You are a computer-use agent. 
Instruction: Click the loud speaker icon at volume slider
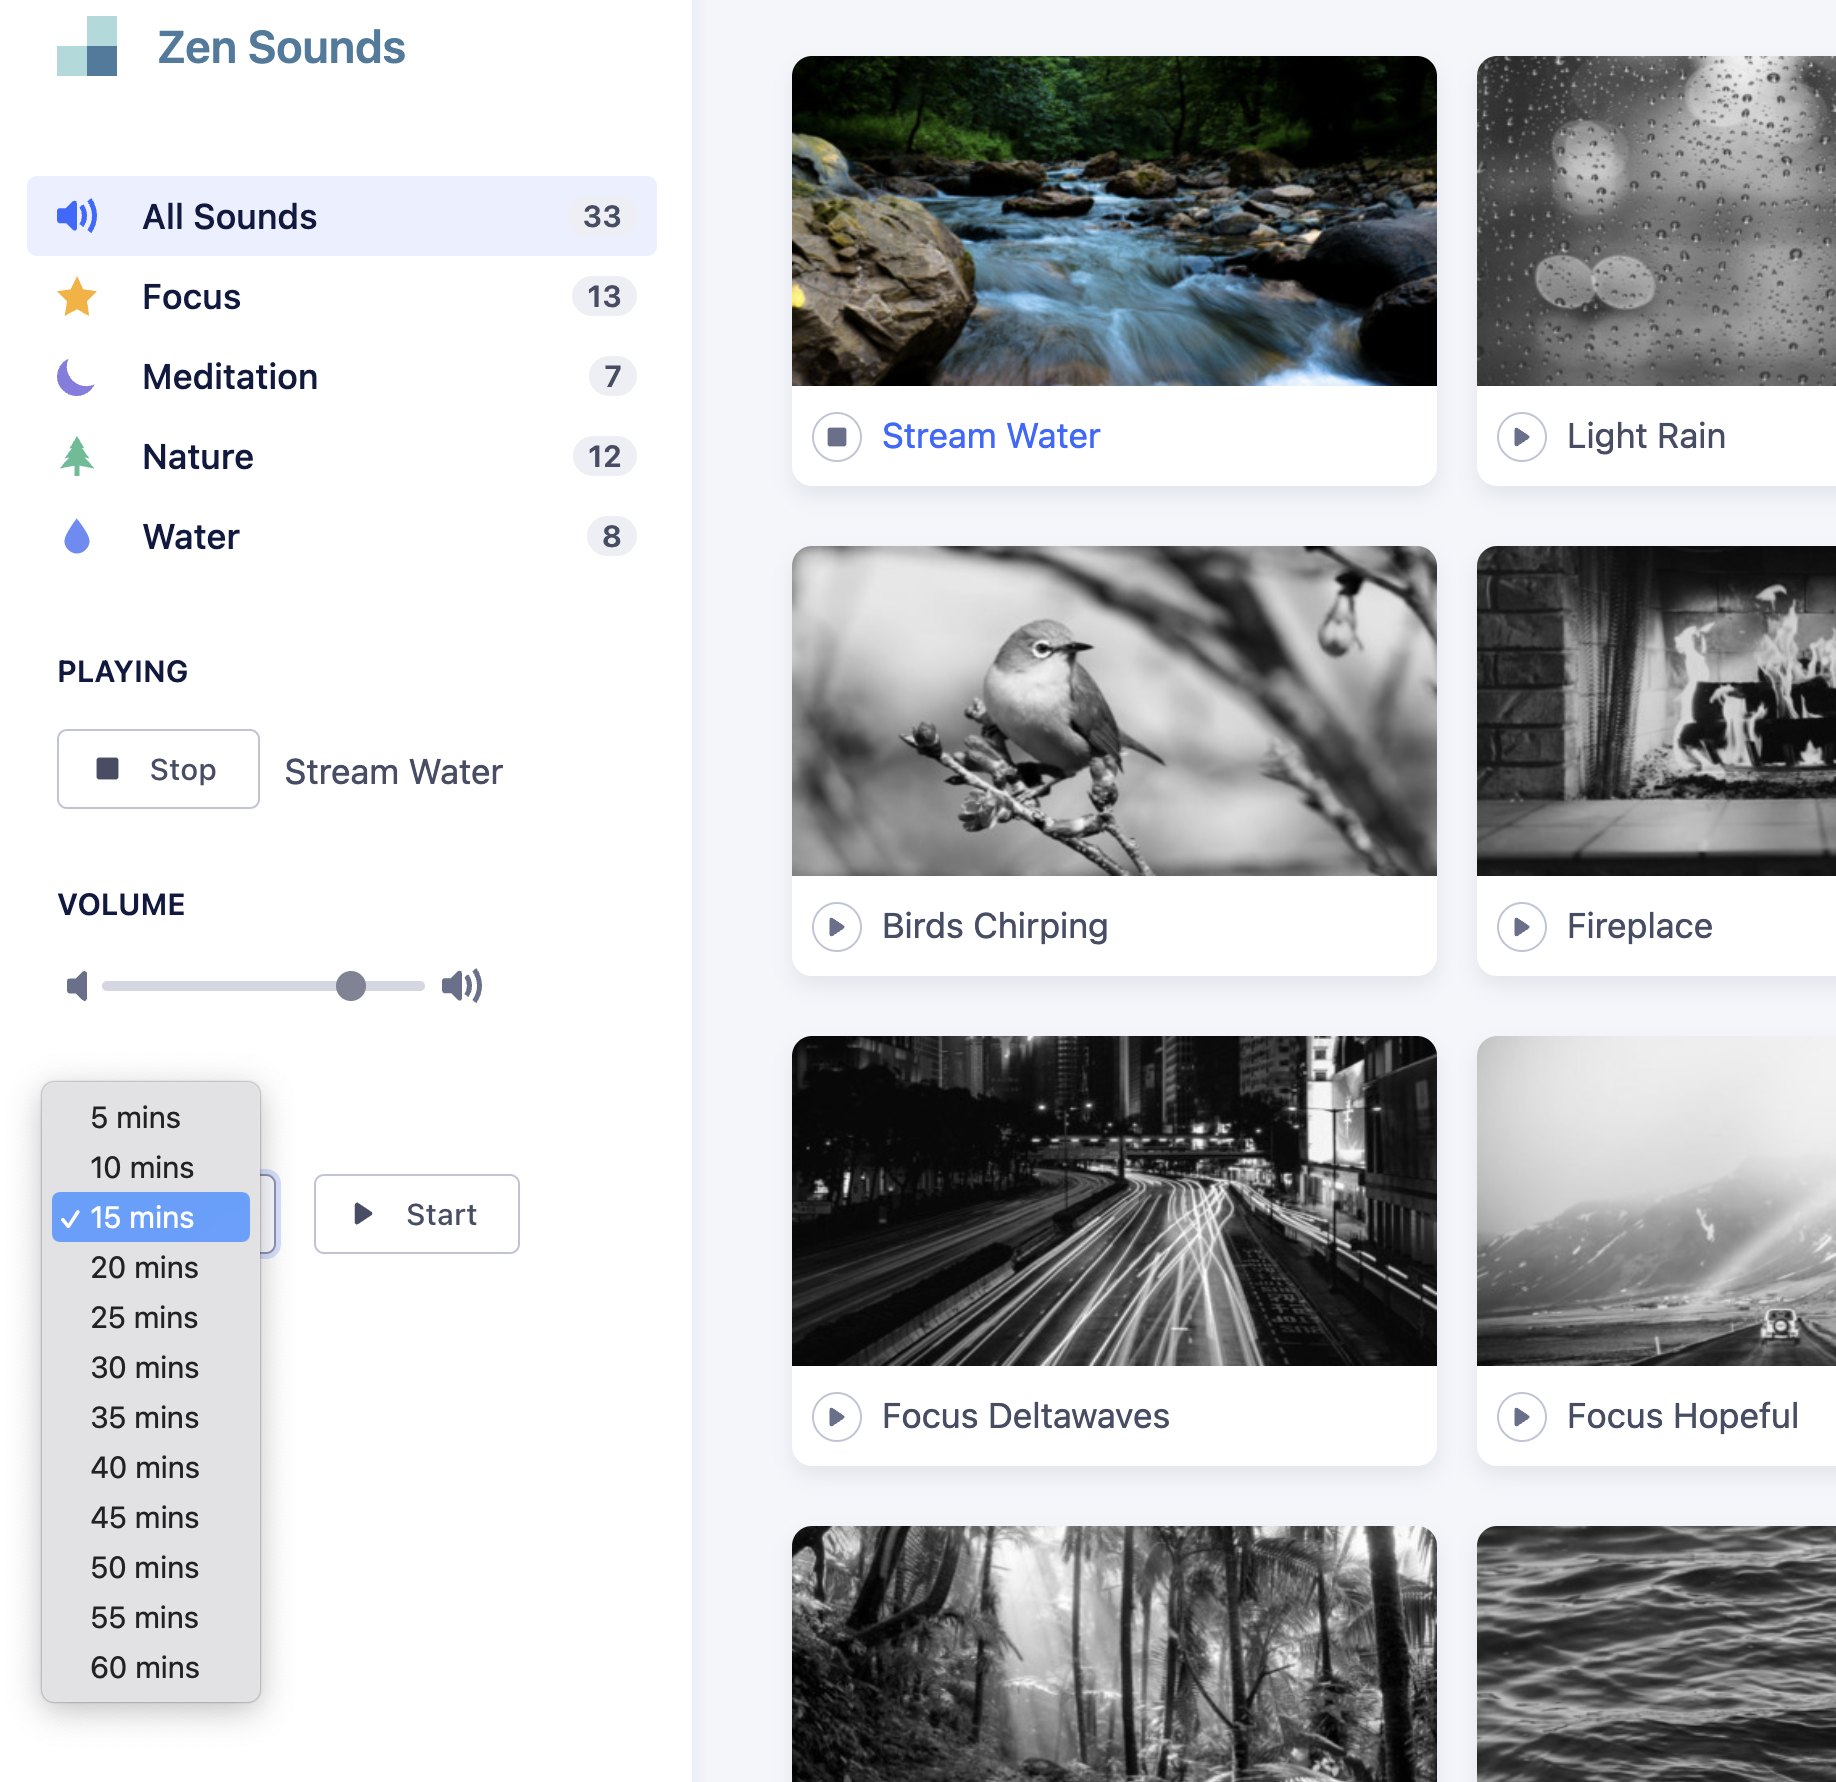461,986
